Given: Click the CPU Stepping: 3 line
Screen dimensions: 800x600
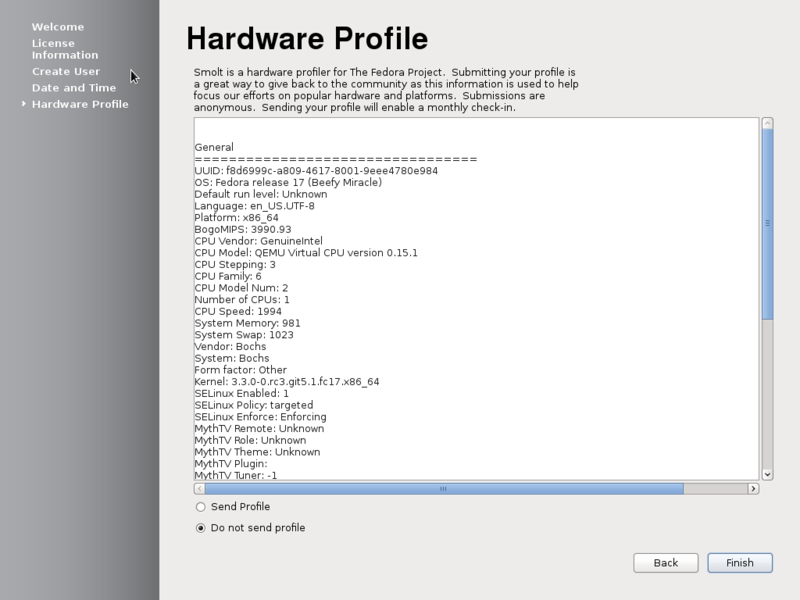Looking at the screenshot, I should (x=235, y=265).
